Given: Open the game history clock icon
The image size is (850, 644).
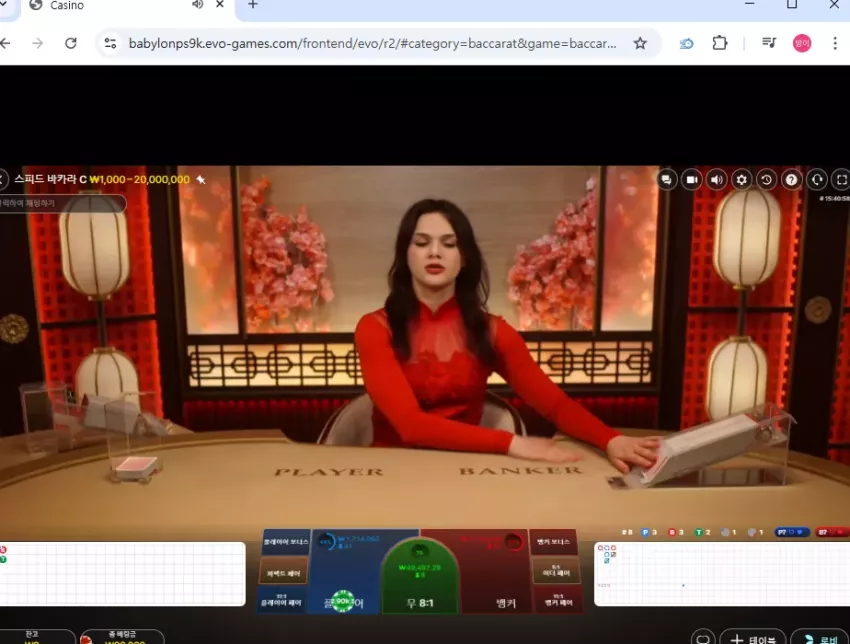Looking at the screenshot, I should 766,179.
